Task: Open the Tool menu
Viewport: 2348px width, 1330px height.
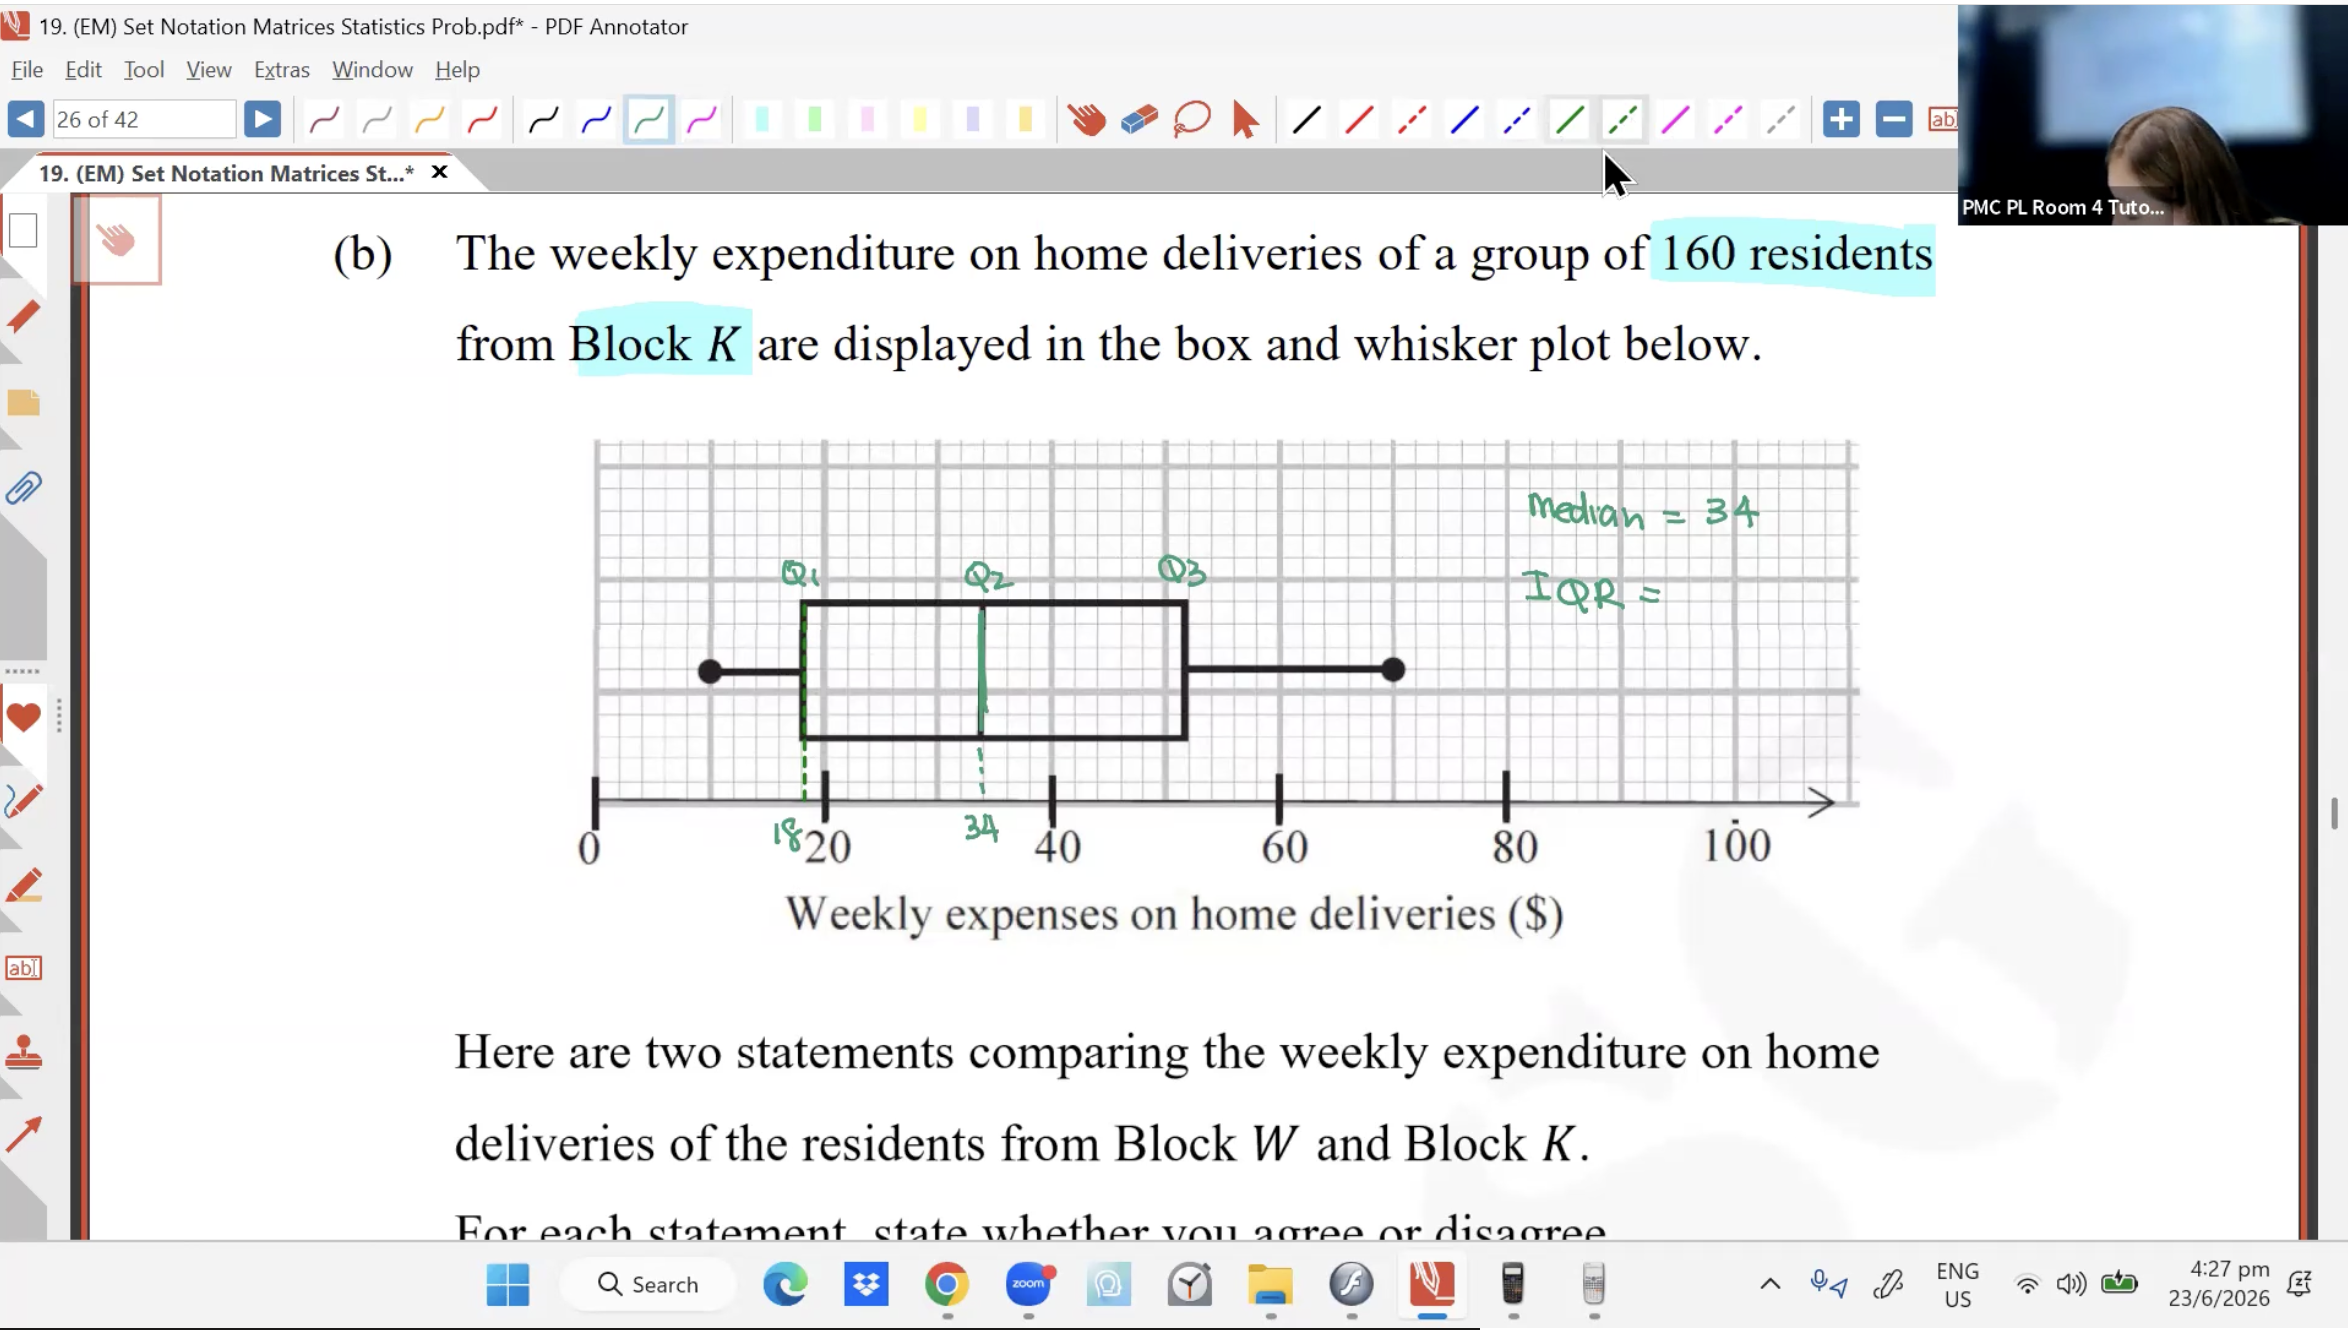Action: point(144,69)
